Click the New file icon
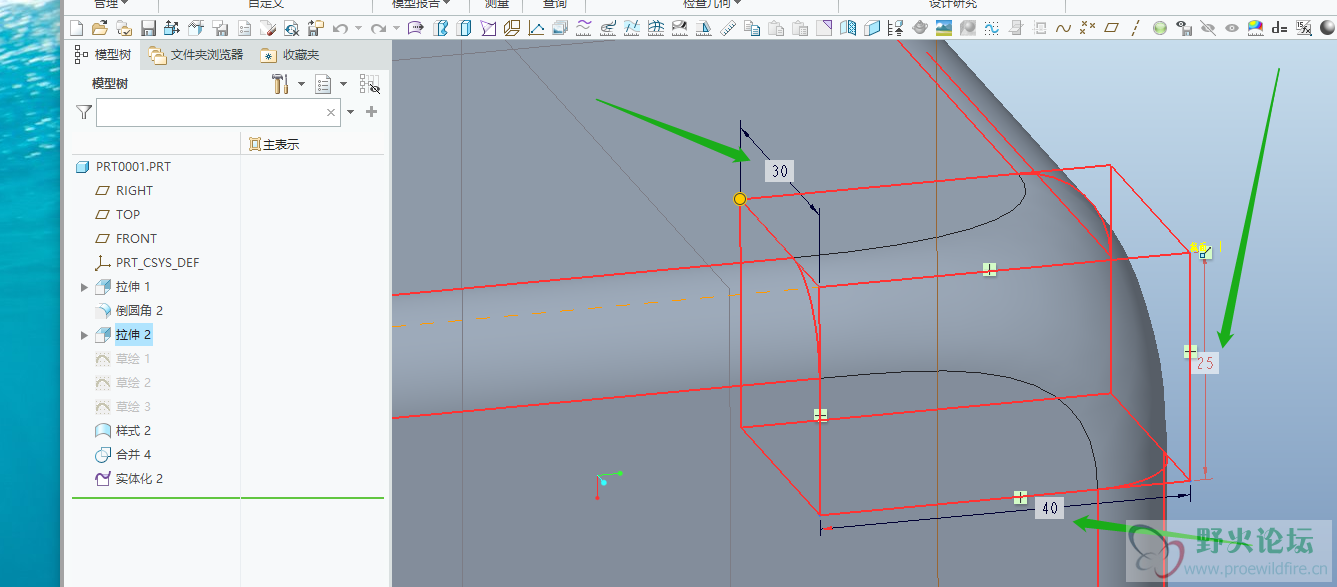The width and height of the screenshot is (1337, 587). [76, 28]
